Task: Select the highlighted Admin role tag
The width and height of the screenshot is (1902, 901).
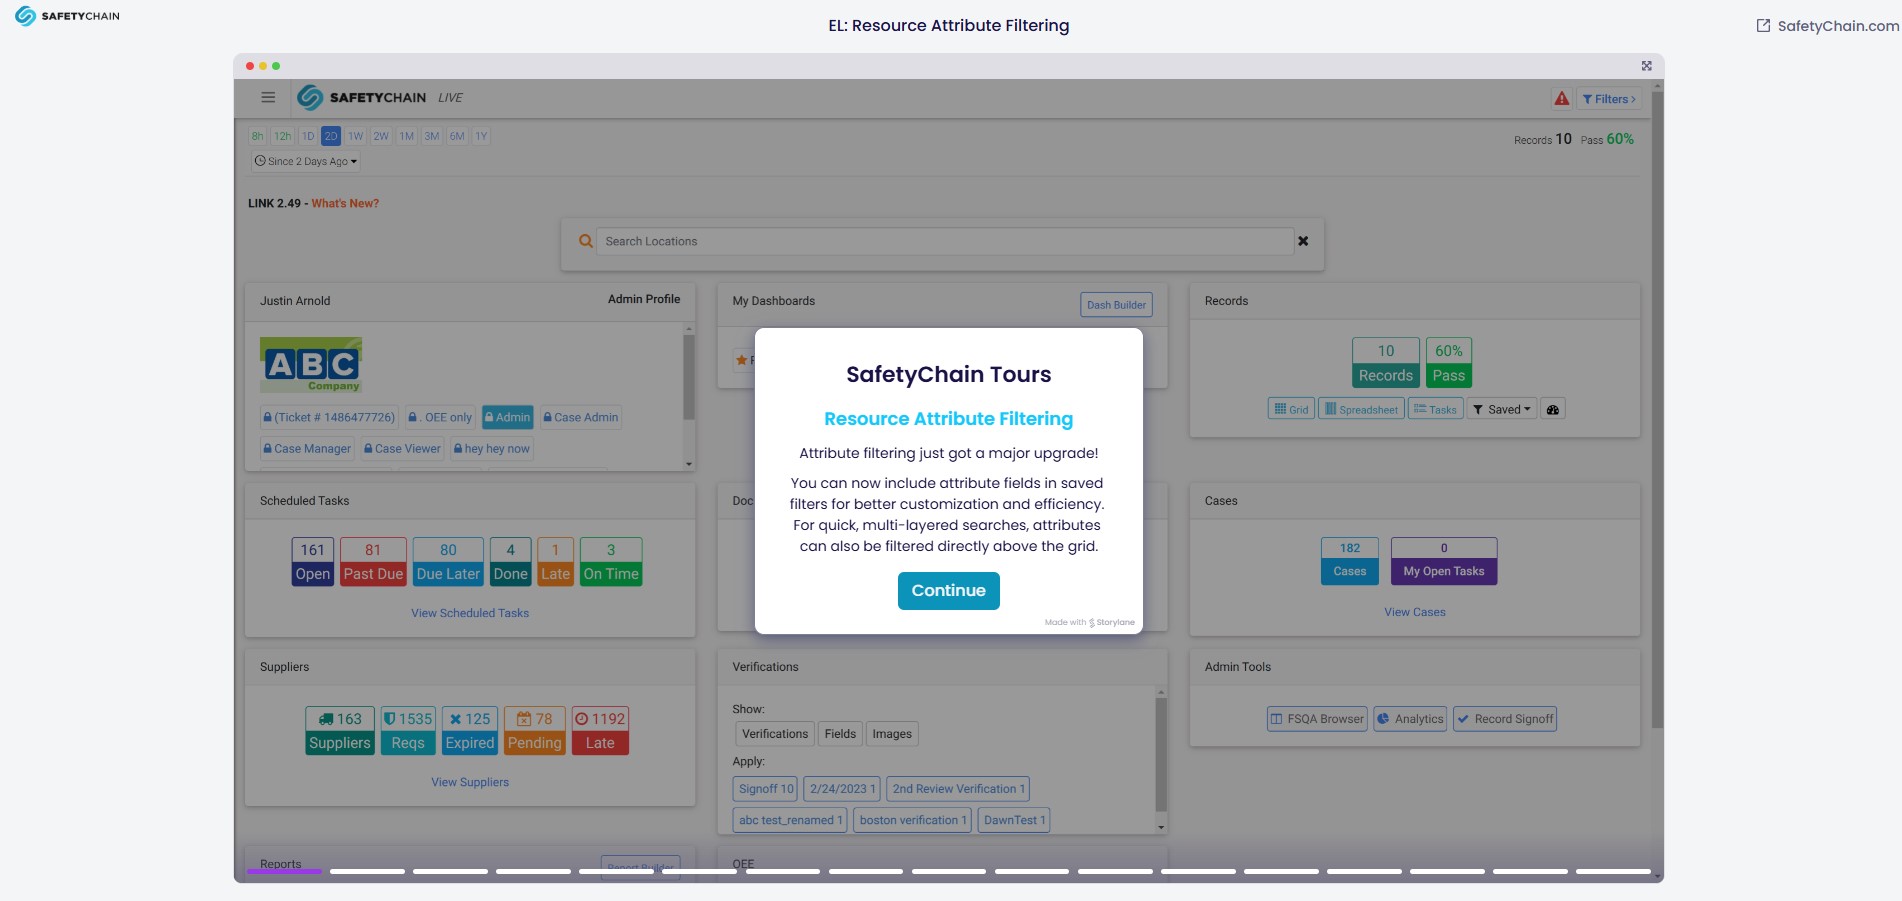Action: click(507, 417)
